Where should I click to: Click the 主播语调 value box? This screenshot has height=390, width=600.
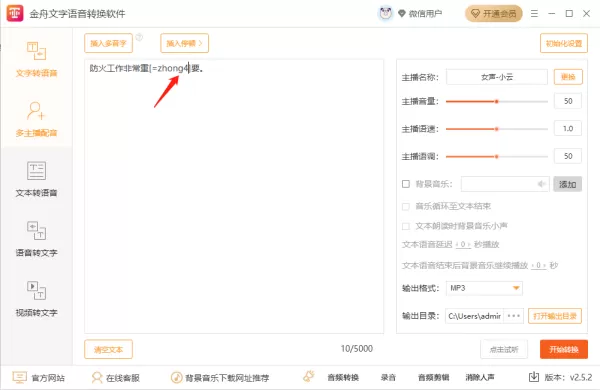point(568,156)
